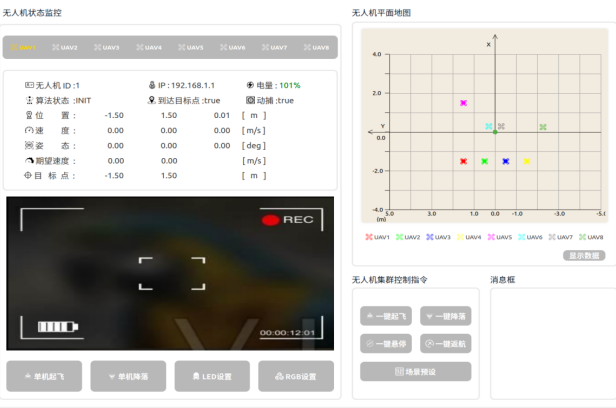Viewport: 616px width, 408px height.
Task: Click the 00:00:12:01 video timestamp
Action: [287, 333]
